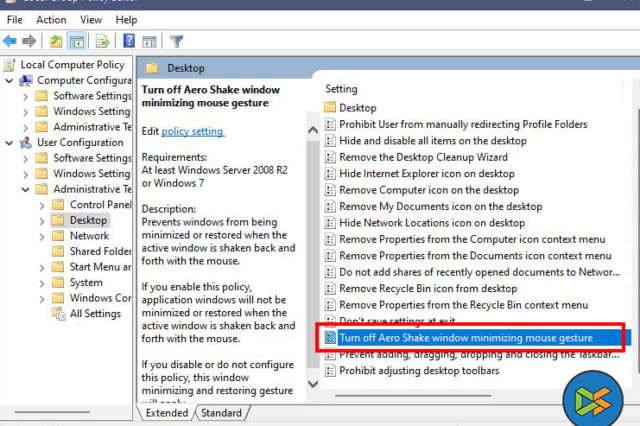Viewport: 640px width, 426px height.
Task: Click policy icon beside Remove Recycle Bin icon
Action: click(x=330, y=288)
